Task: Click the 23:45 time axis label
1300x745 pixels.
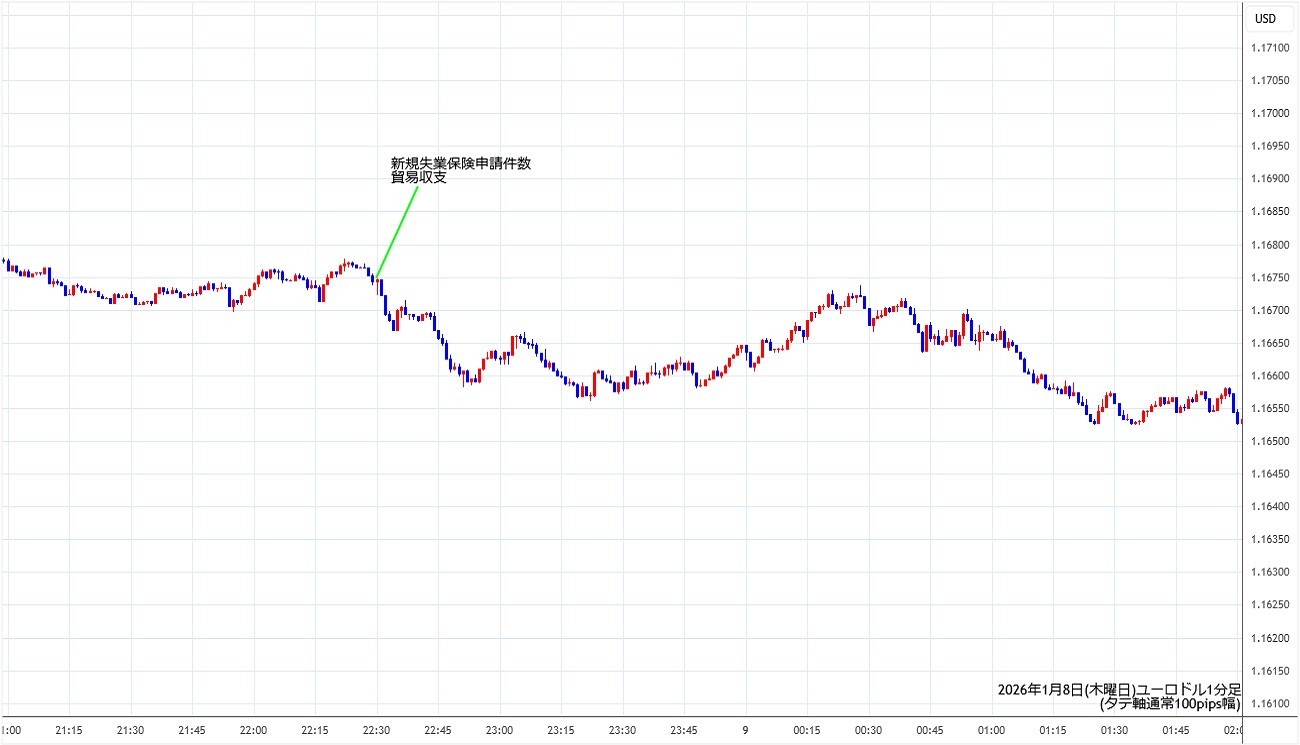Action: point(684,730)
